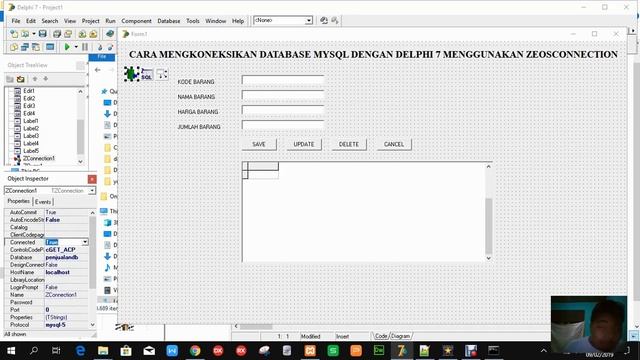Open the Tools menu
640x360 pixels.
tap(193, 21)
